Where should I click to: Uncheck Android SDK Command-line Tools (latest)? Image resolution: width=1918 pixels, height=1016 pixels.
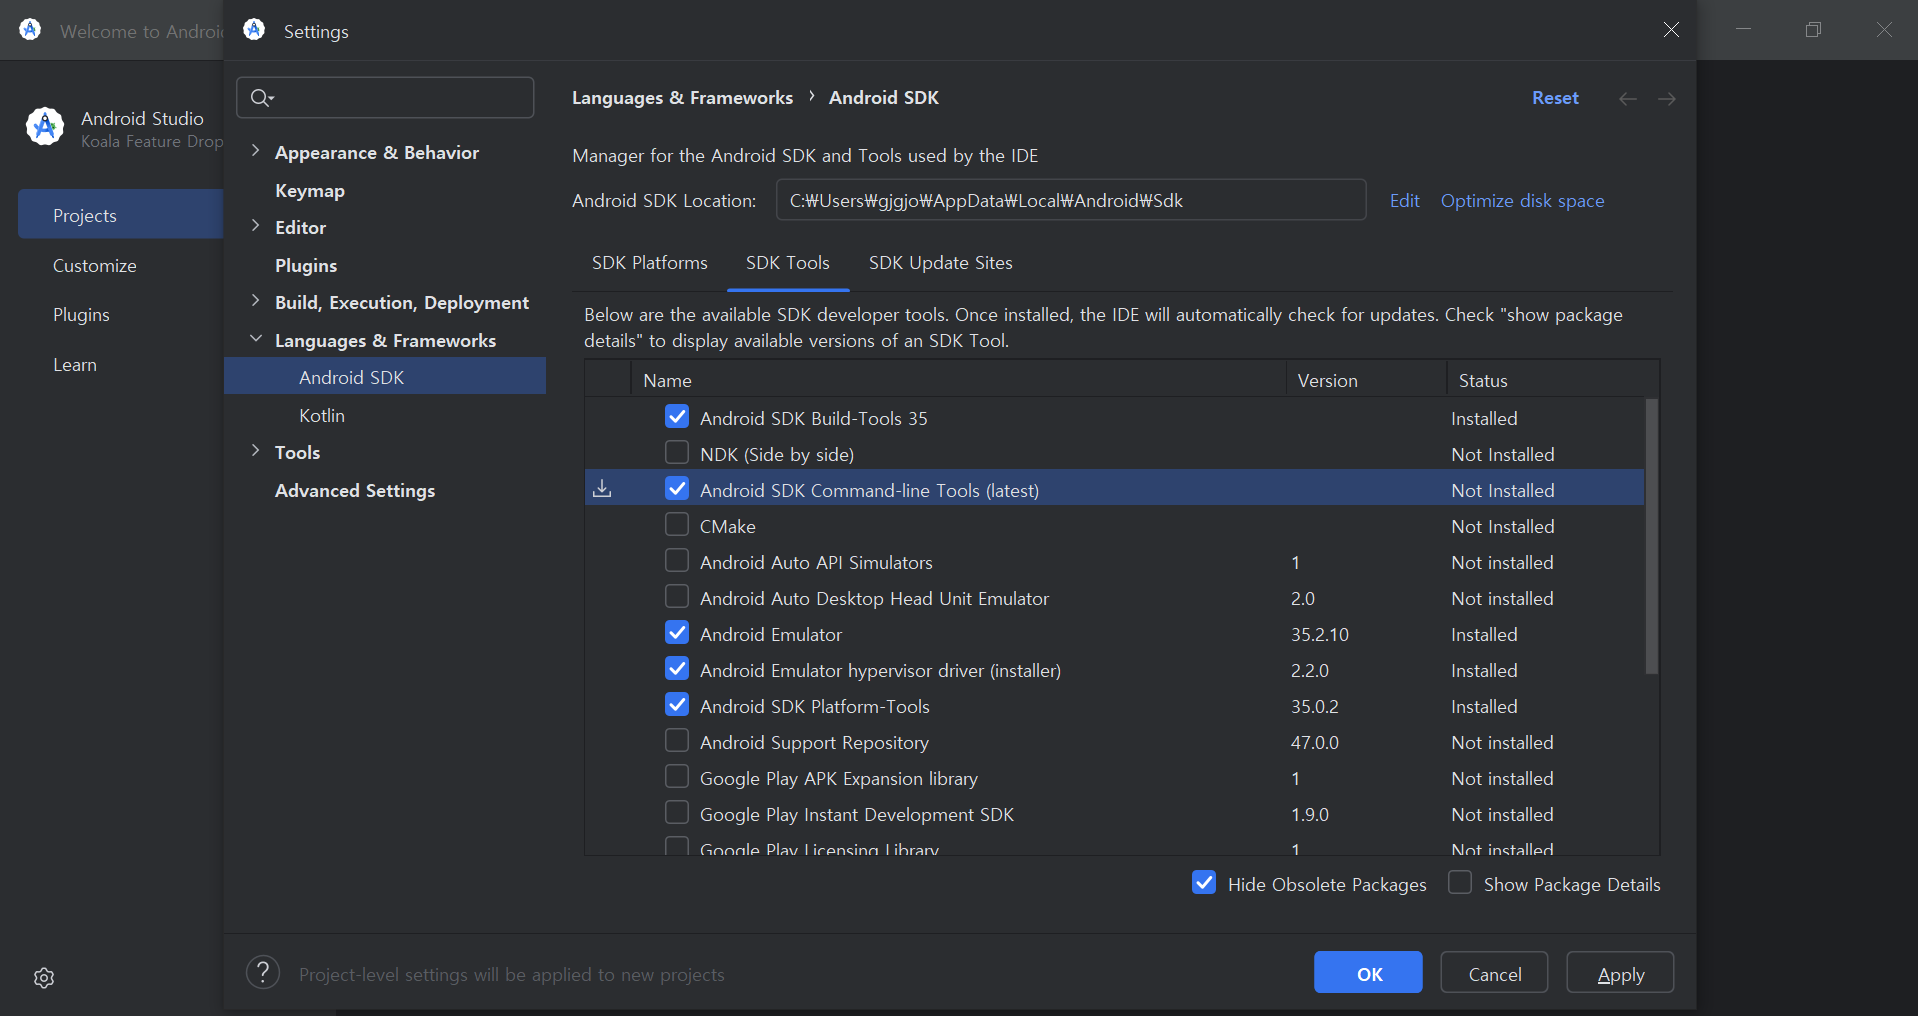point(677,488)
